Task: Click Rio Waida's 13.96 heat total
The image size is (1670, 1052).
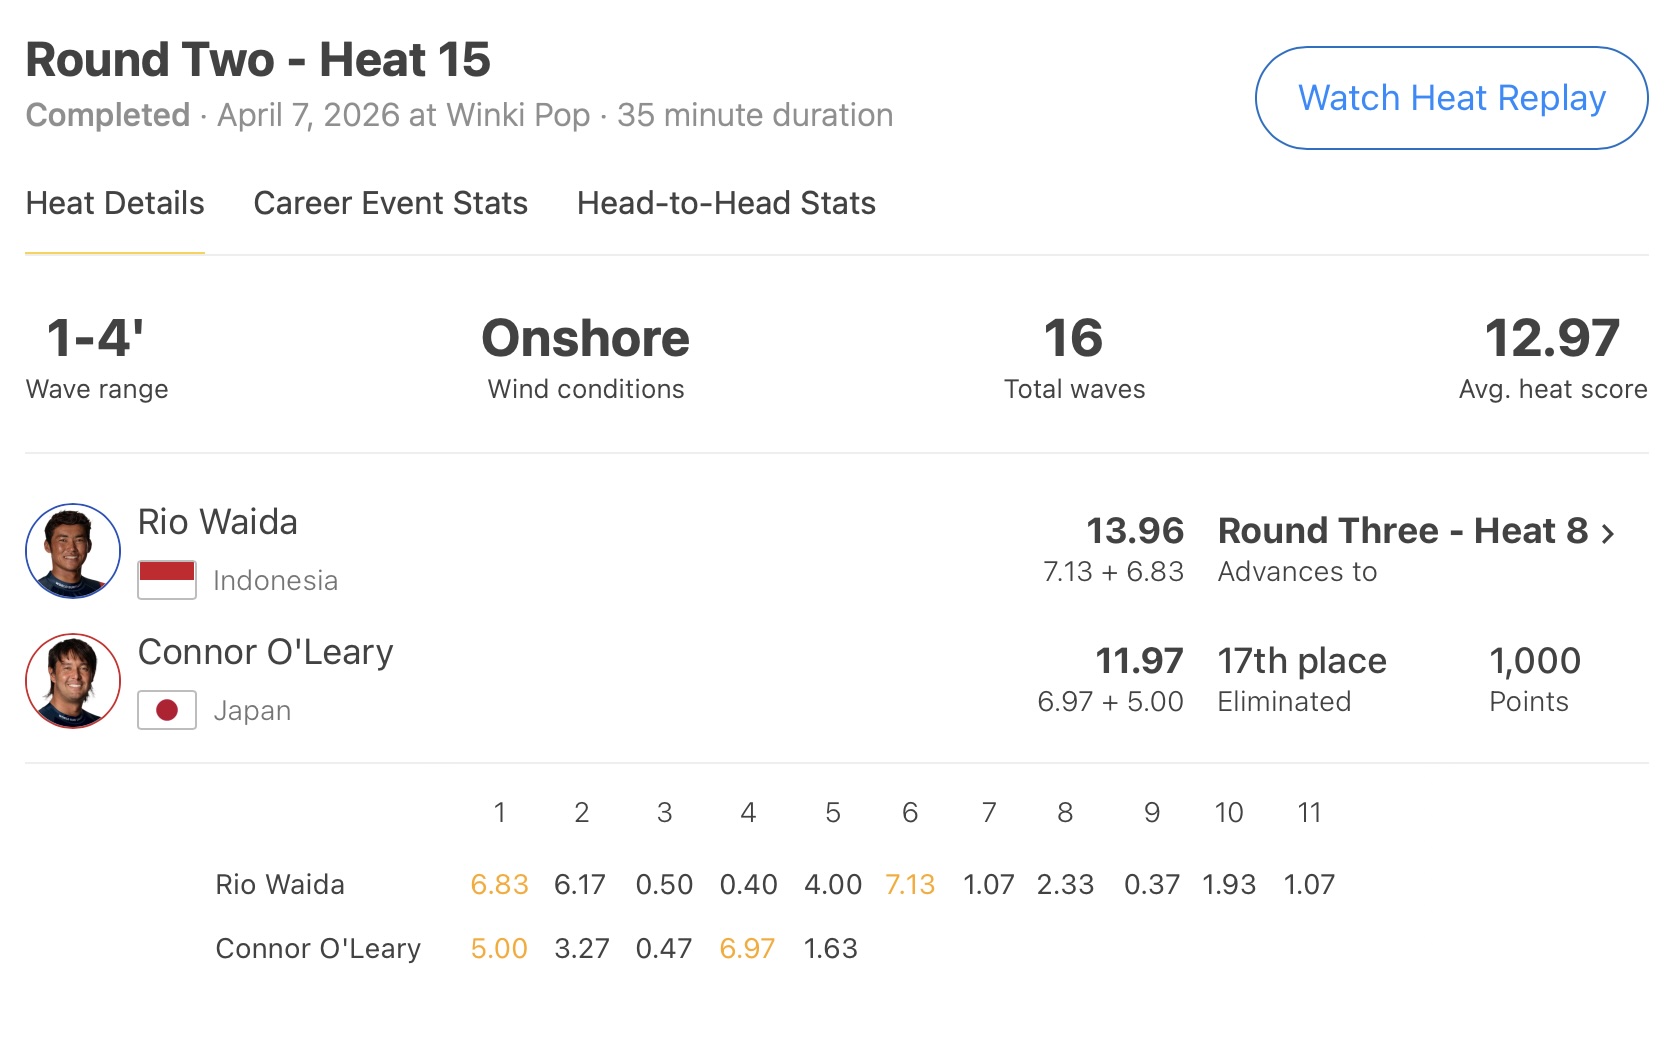Action: [1135, 531]
